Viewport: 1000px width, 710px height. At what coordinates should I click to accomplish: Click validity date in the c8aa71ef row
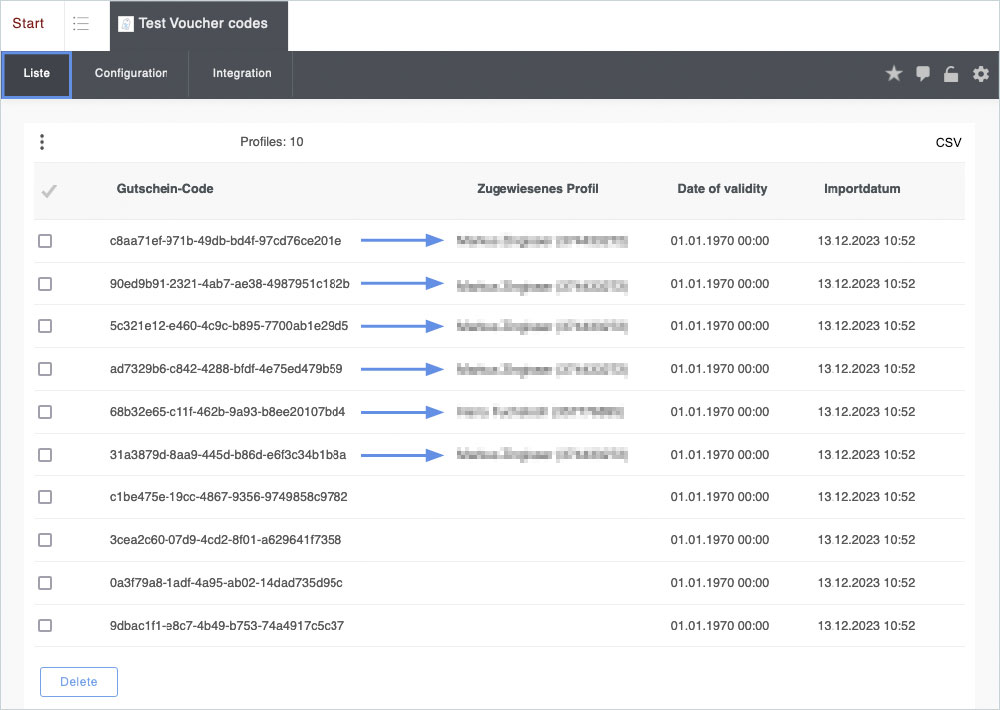[x=719, y=240]
